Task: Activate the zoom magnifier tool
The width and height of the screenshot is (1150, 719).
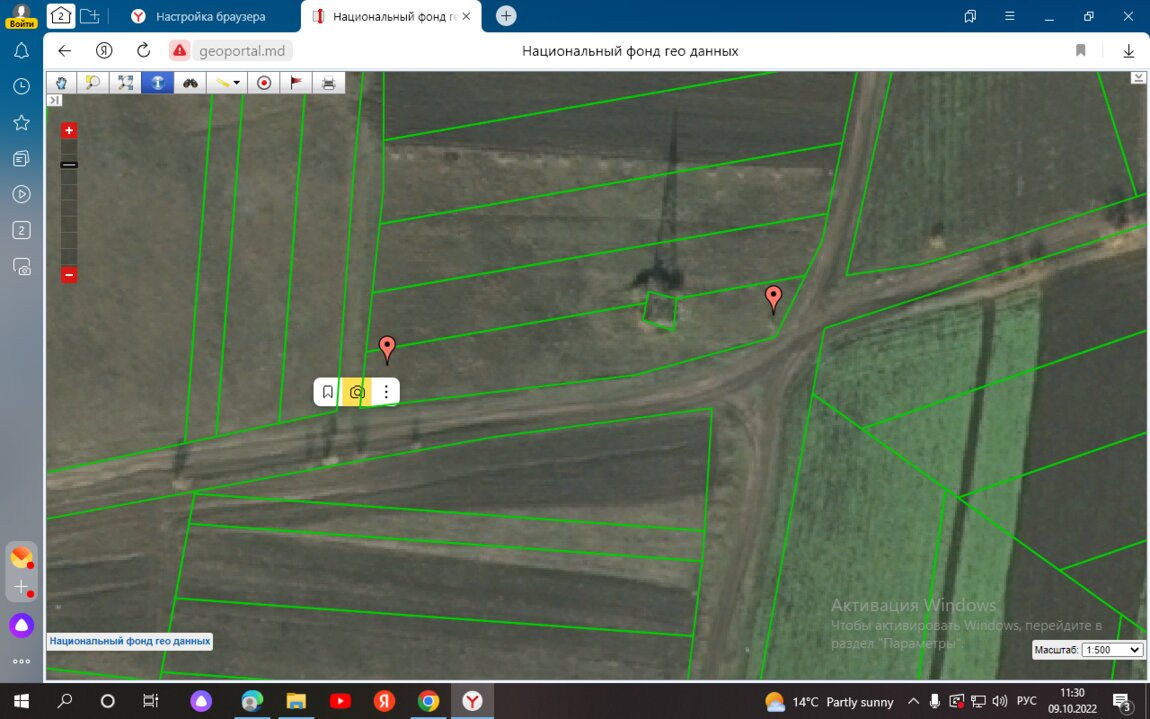Action: (92, 83)
